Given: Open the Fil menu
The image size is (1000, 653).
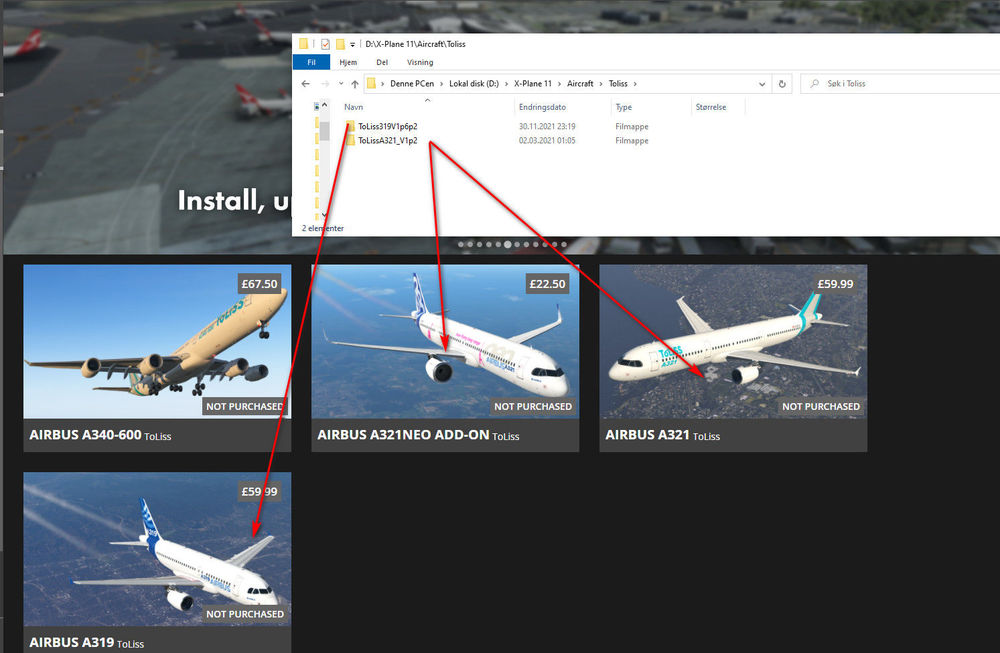Looking at the screenshot, I should pos(311,62).
